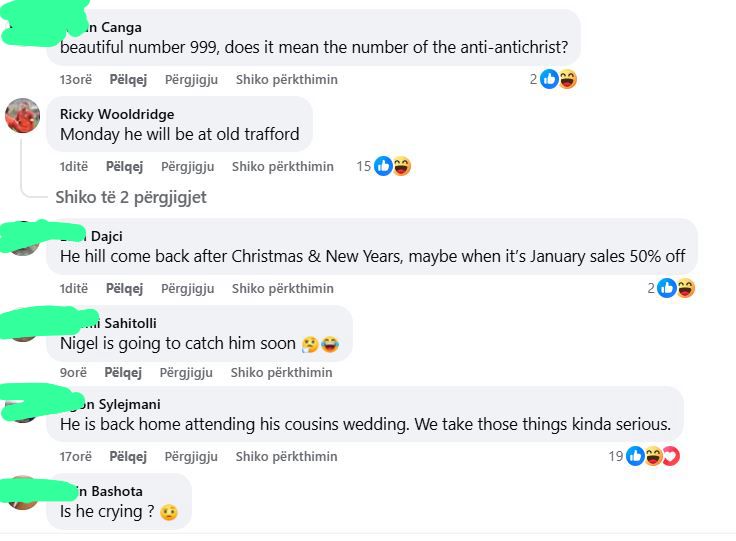Viewport: 736px width, 541px height.
Task: Click laughing emoji reaction on Ricky Wooldridge's comment
Action: tap(401, 166)
